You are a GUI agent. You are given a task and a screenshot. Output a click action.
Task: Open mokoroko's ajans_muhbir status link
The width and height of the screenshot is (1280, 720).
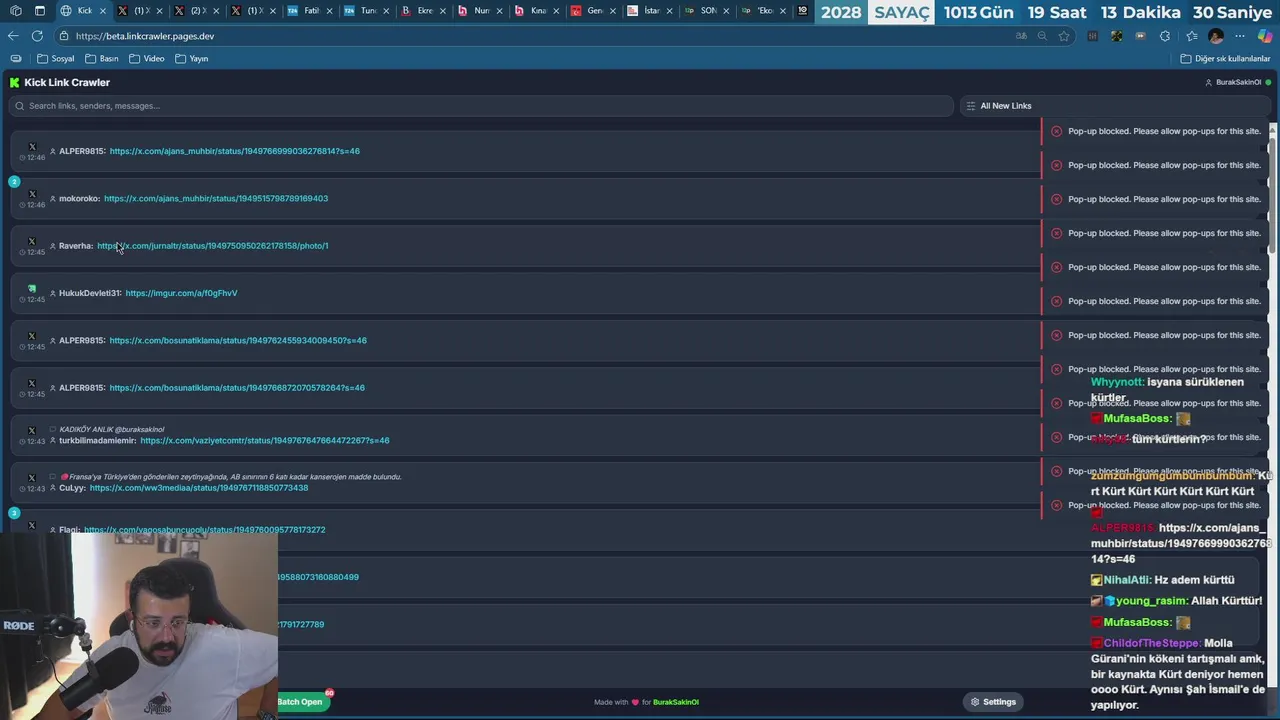click(216, 198)
